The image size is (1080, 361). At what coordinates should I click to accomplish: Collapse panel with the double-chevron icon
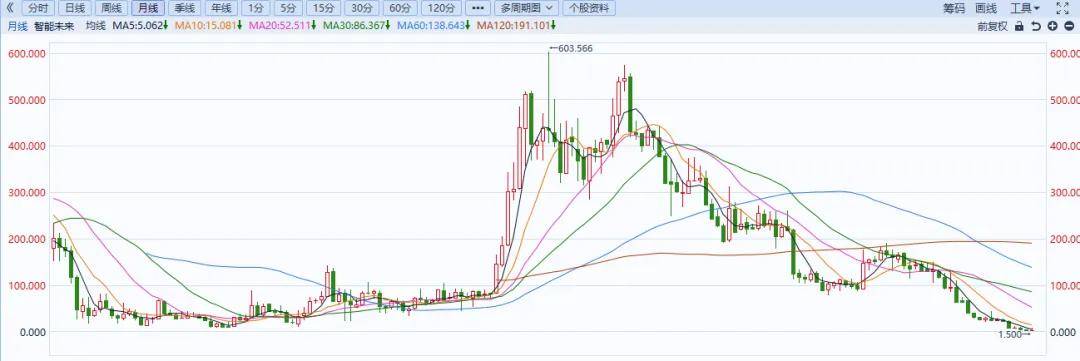[x=9, y=8]
